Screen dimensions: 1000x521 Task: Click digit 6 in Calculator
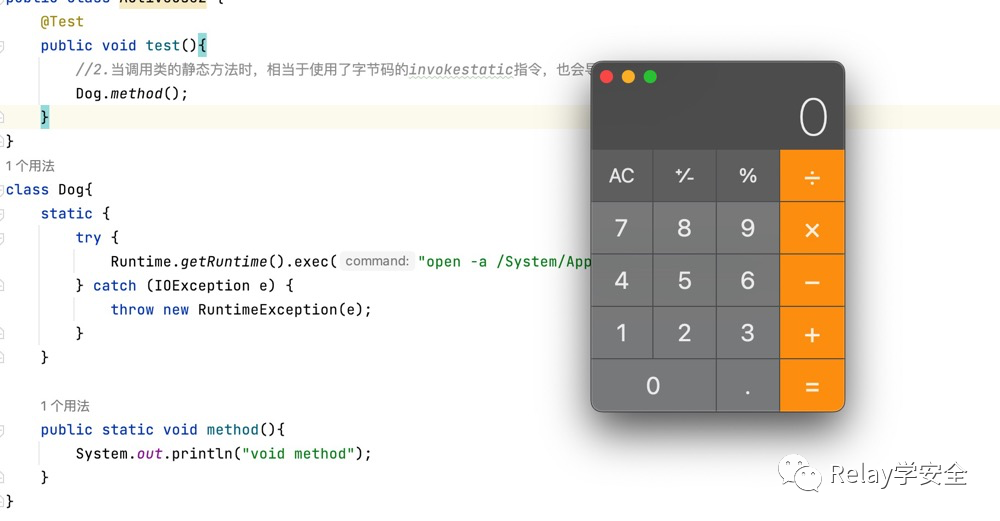[747, 281]
